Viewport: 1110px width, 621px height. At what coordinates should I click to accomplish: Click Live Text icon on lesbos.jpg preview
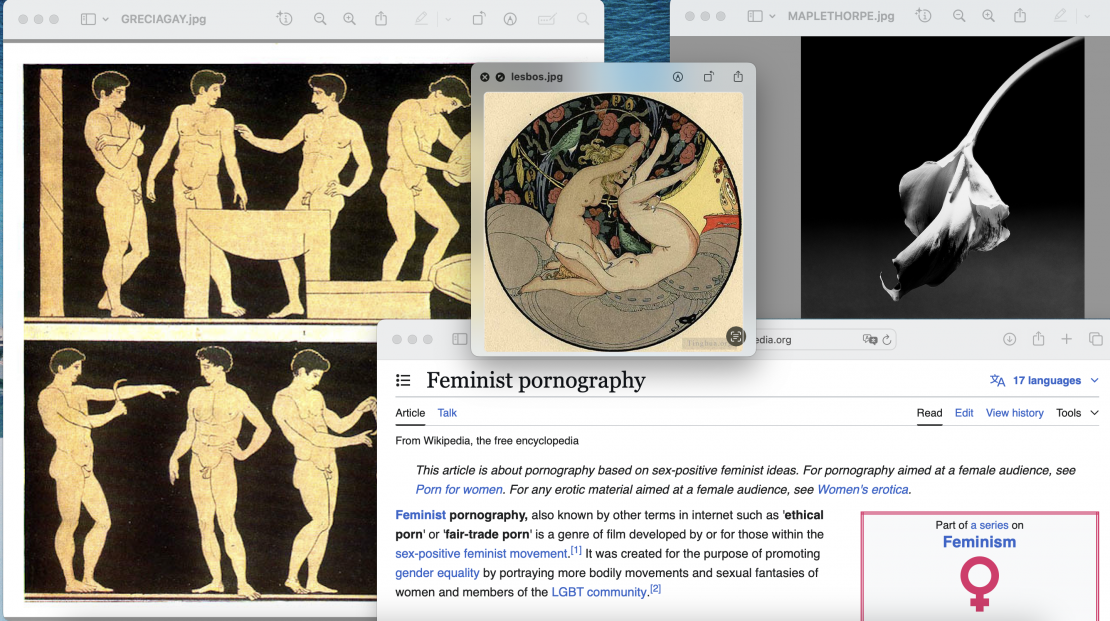pos(736,337)
